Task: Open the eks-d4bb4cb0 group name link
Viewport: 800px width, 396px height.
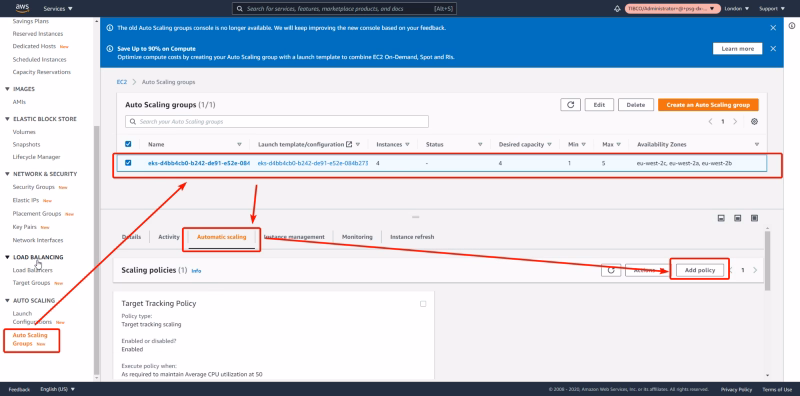Action: pyautogui.click(x=199, y=163)
